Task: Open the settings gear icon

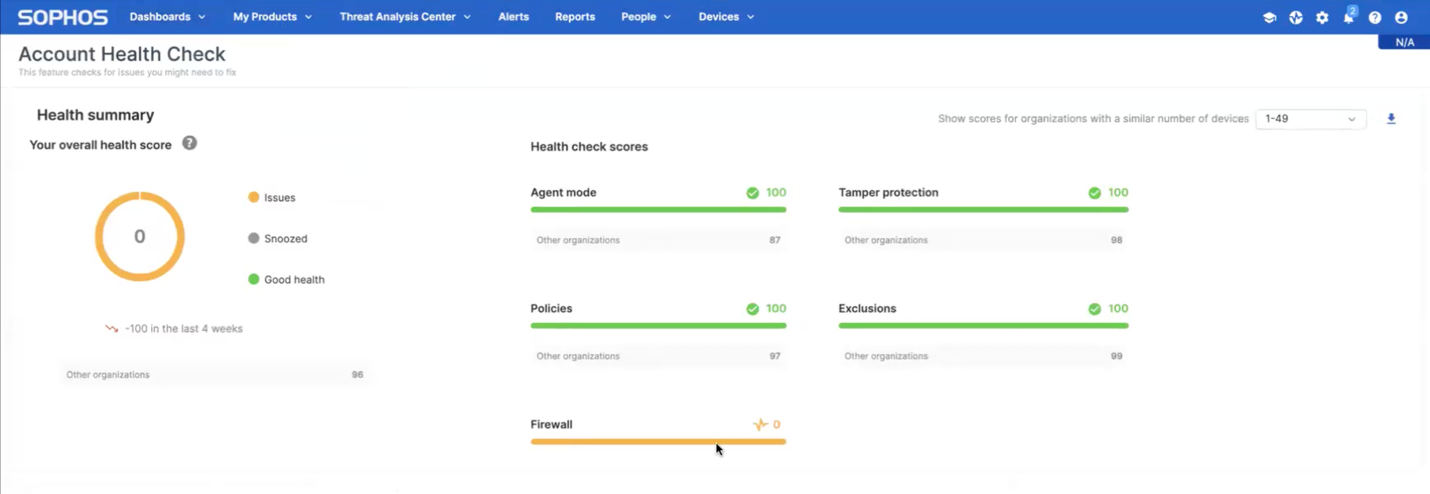Action: 1322,17
